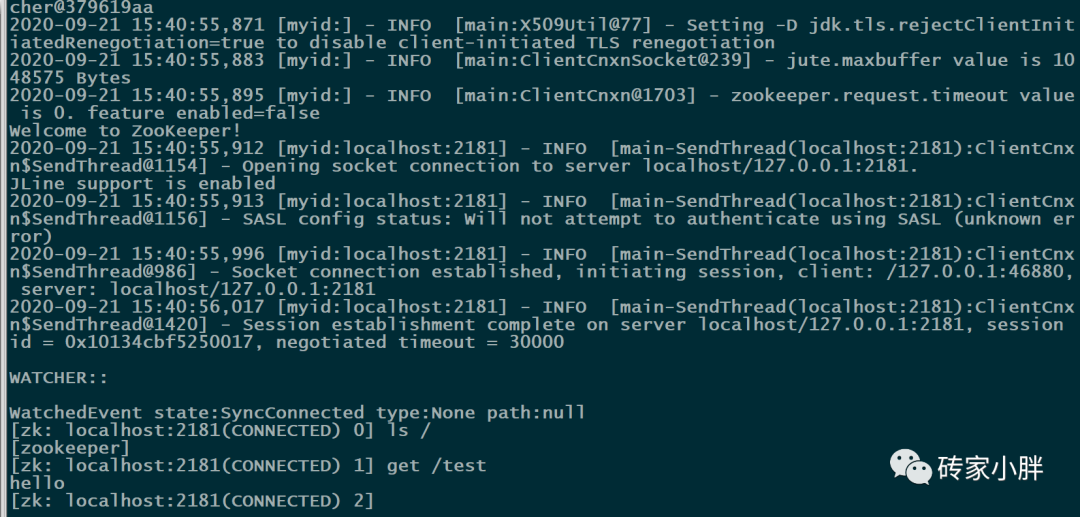Click the WatchedEvent state:SyncConnected line

(297, 412)
